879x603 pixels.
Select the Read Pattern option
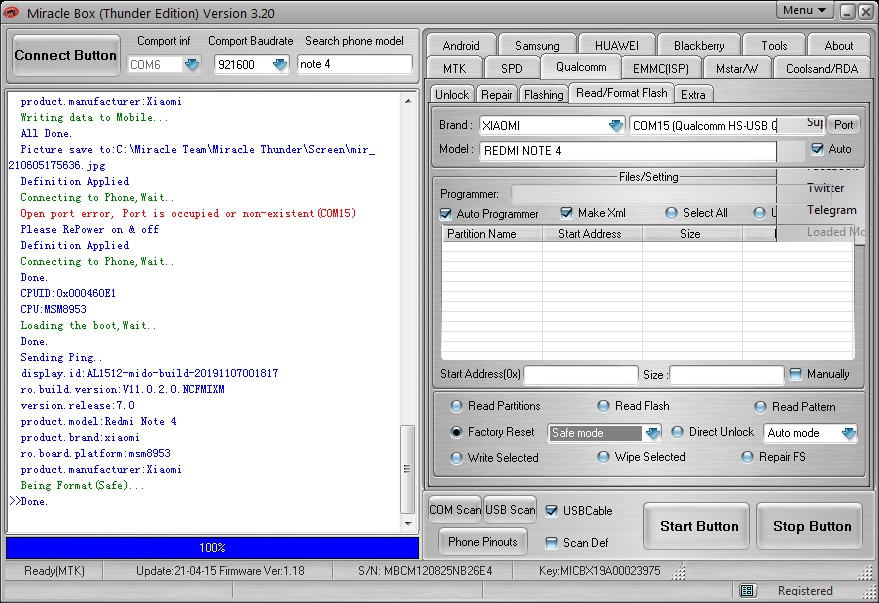pyautogui.click(x=760, y=407)
